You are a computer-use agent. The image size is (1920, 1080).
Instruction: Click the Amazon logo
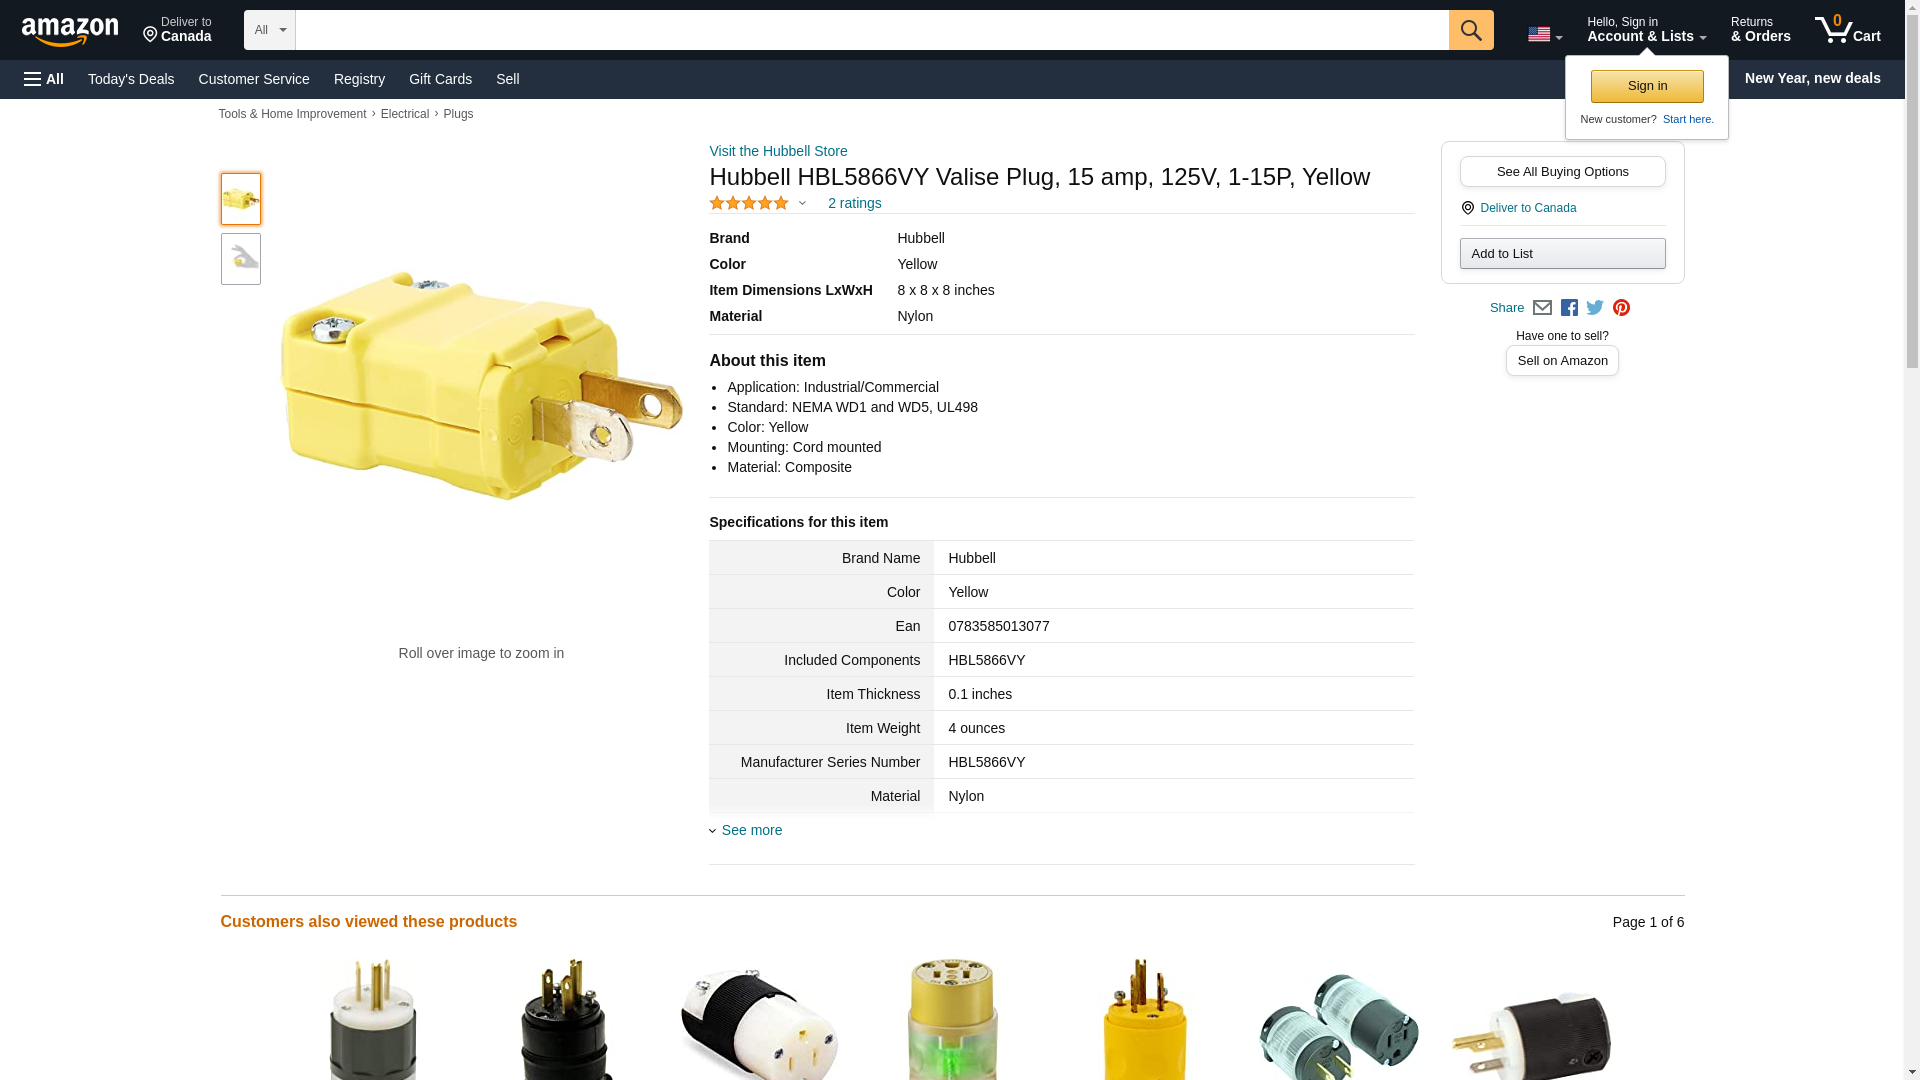click(x=70, y=31)
